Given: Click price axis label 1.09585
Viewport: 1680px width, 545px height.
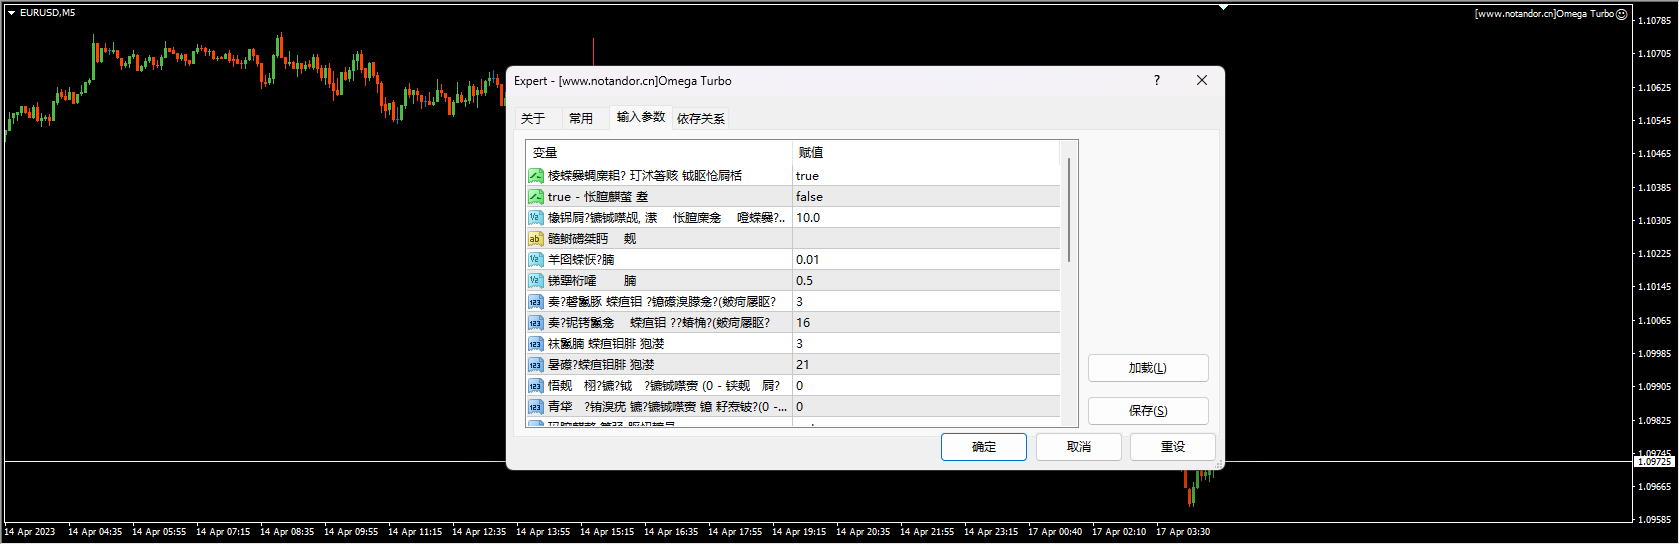Looking at the screenshot, I should coord(1654,520).
